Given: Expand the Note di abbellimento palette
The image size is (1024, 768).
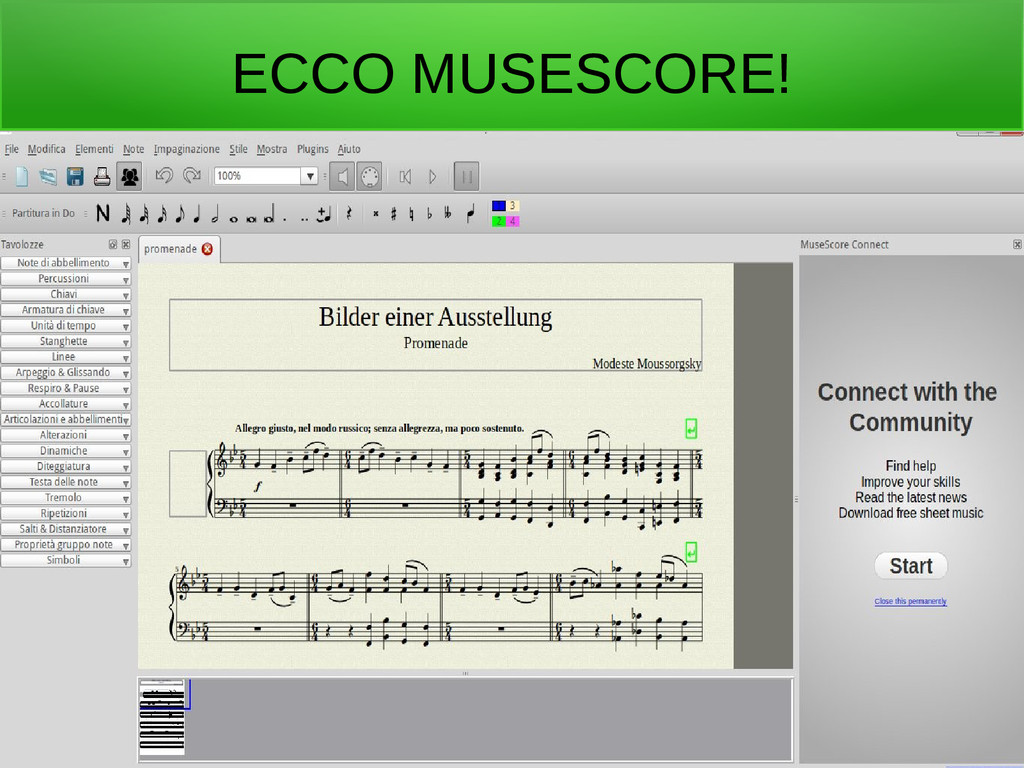Looking at the screenshot, I should 65,263.
